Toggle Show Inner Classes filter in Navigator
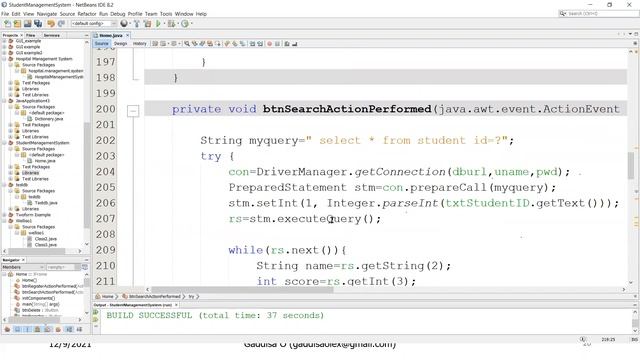Screen dimensions: 640x360 (x=47, y=329)
